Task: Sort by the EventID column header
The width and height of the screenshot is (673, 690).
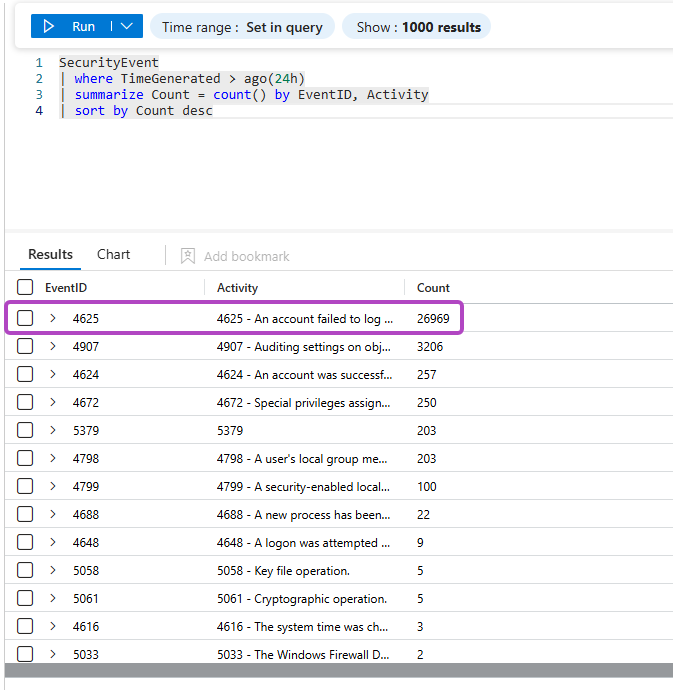Action: 66,288
